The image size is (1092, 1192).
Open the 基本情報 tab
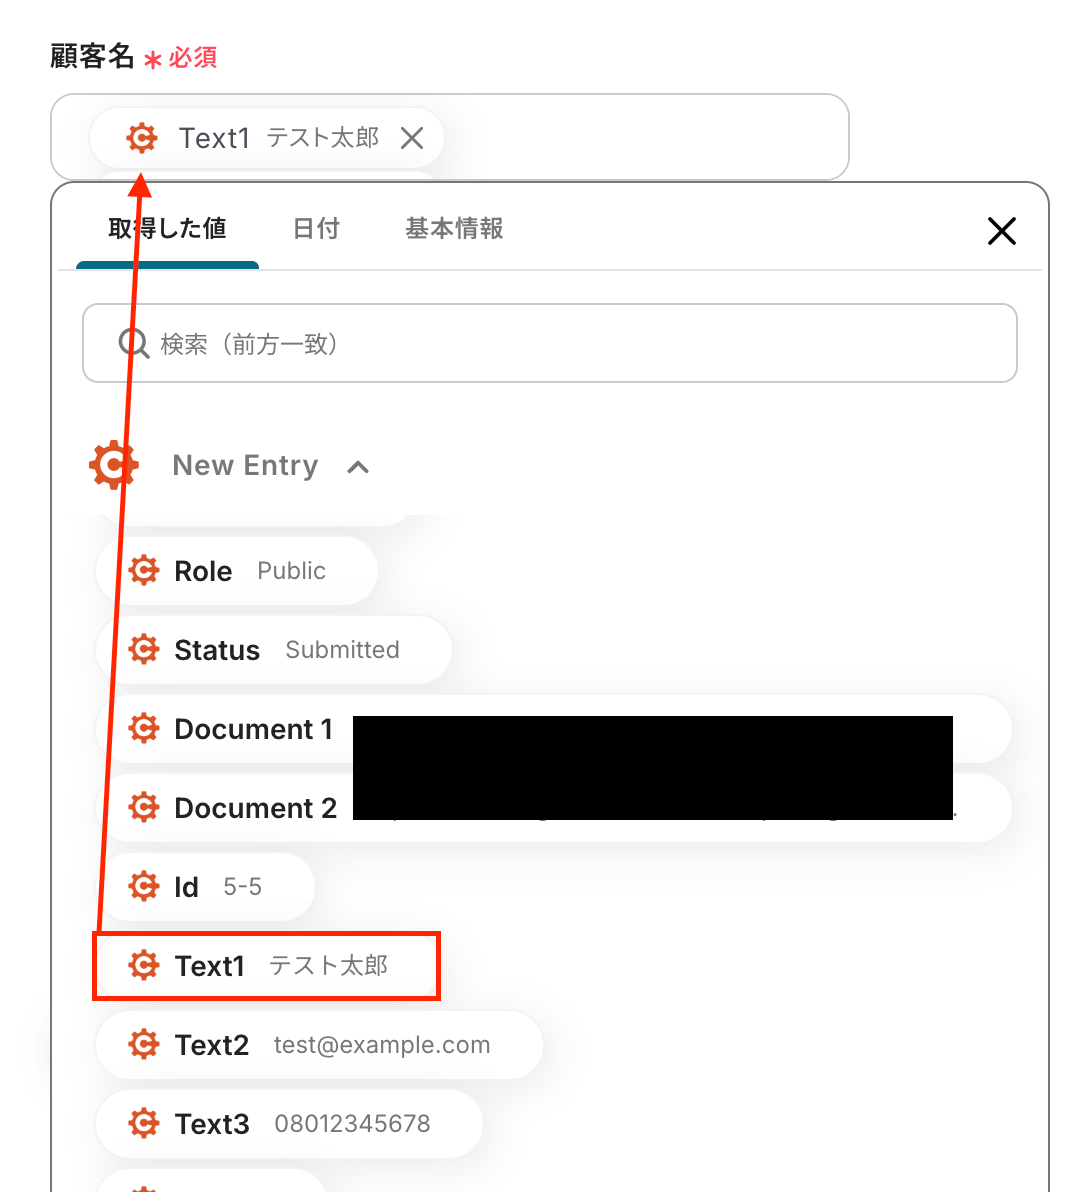[x=454, y=228]
